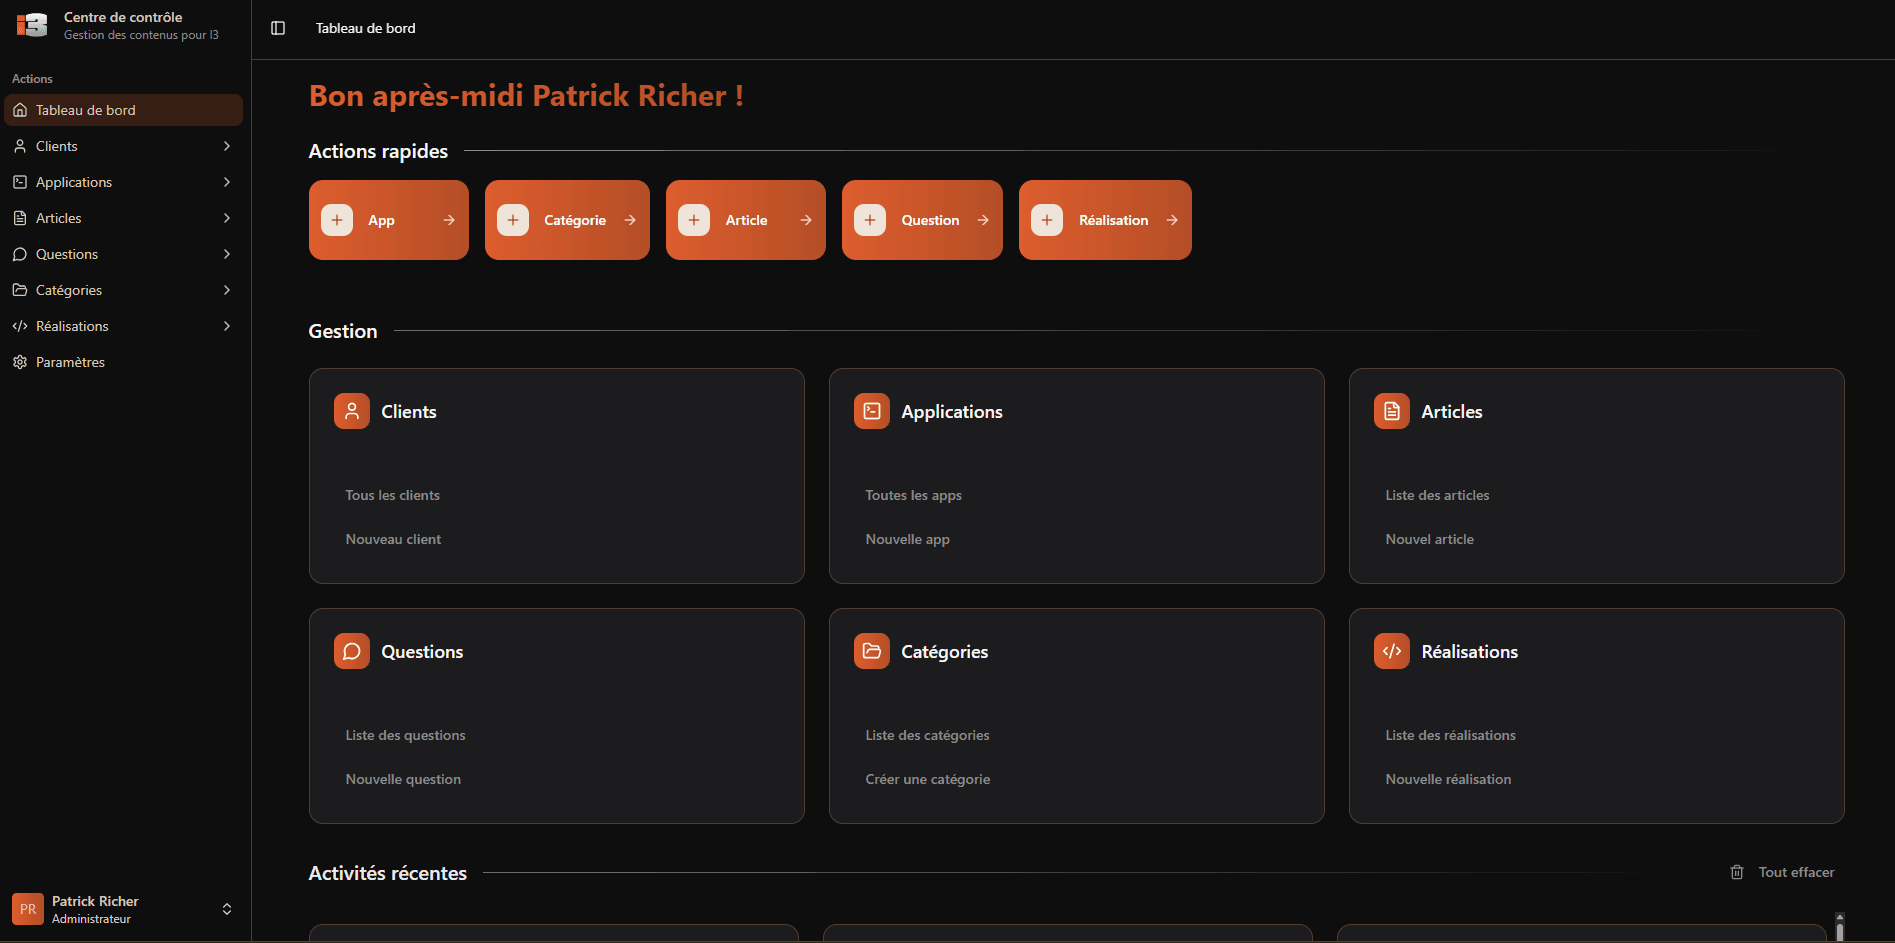Open the Nouvelle réalisation link
Viewport: 1895px width, 943px height.
(x=1448, y=779)
